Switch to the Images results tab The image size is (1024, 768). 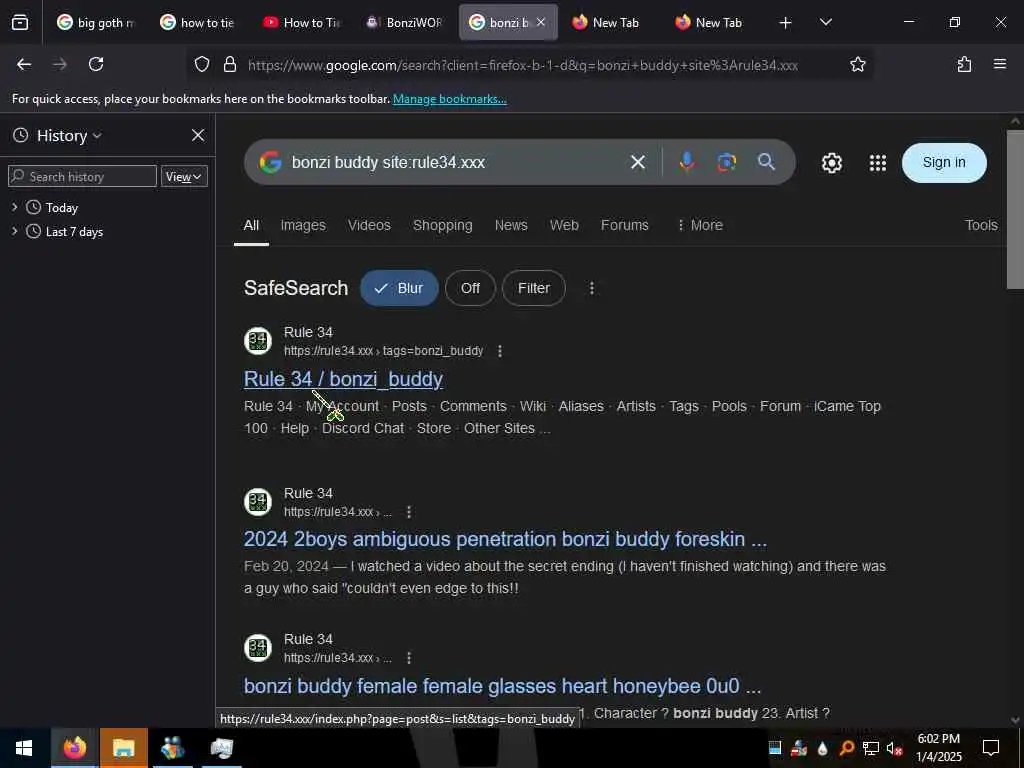pos(303,225)
